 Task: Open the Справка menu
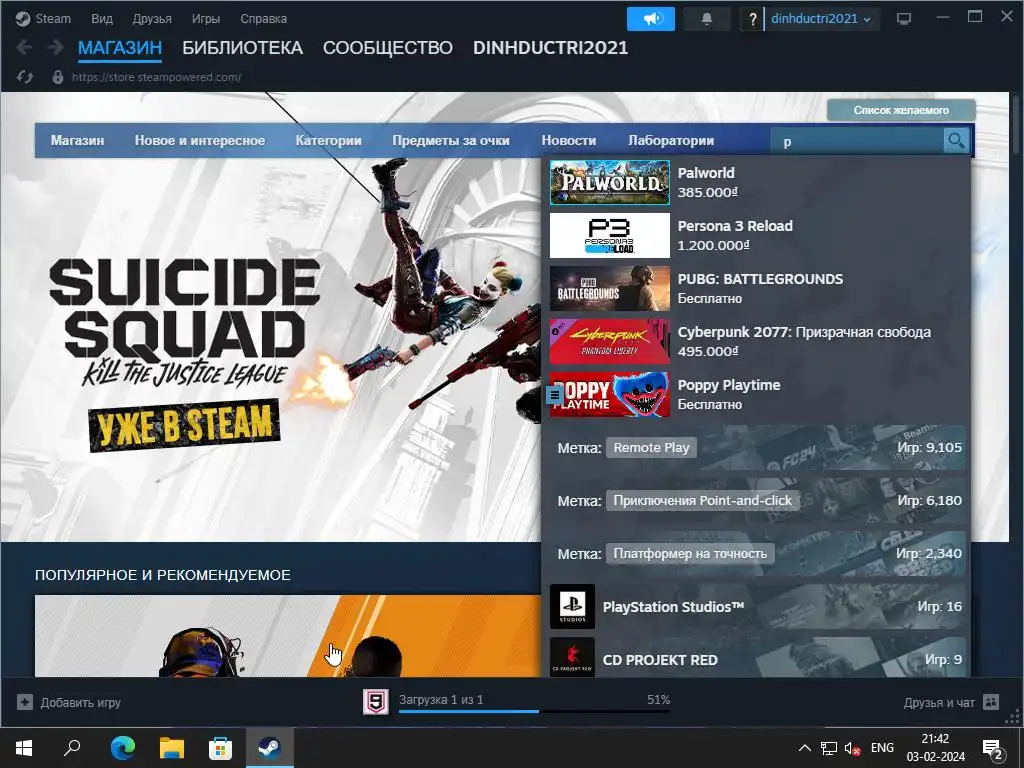[x=263, y=19]
